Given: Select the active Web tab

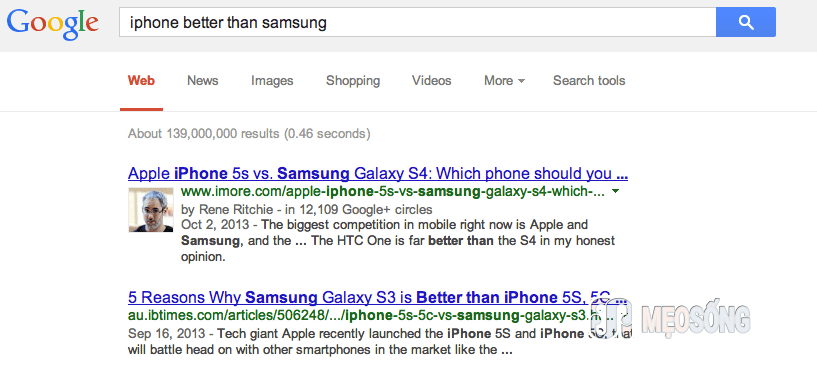Looking at the screenshot, I should pos(141,81).
